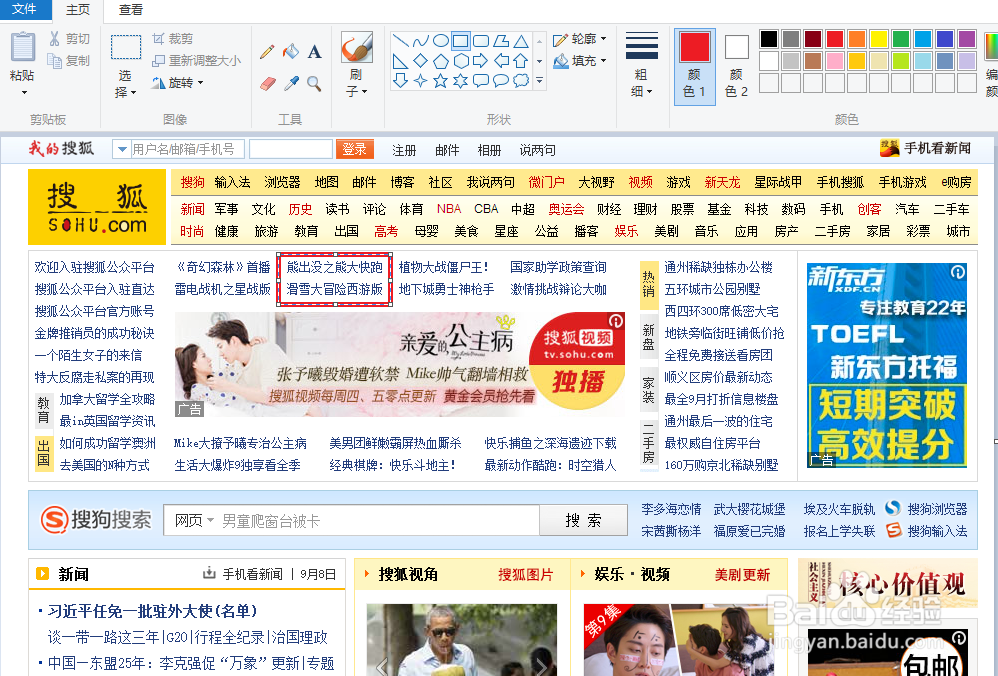Click the 搜狐 SOHU.com logo in canvas

(x=97, y=207)
